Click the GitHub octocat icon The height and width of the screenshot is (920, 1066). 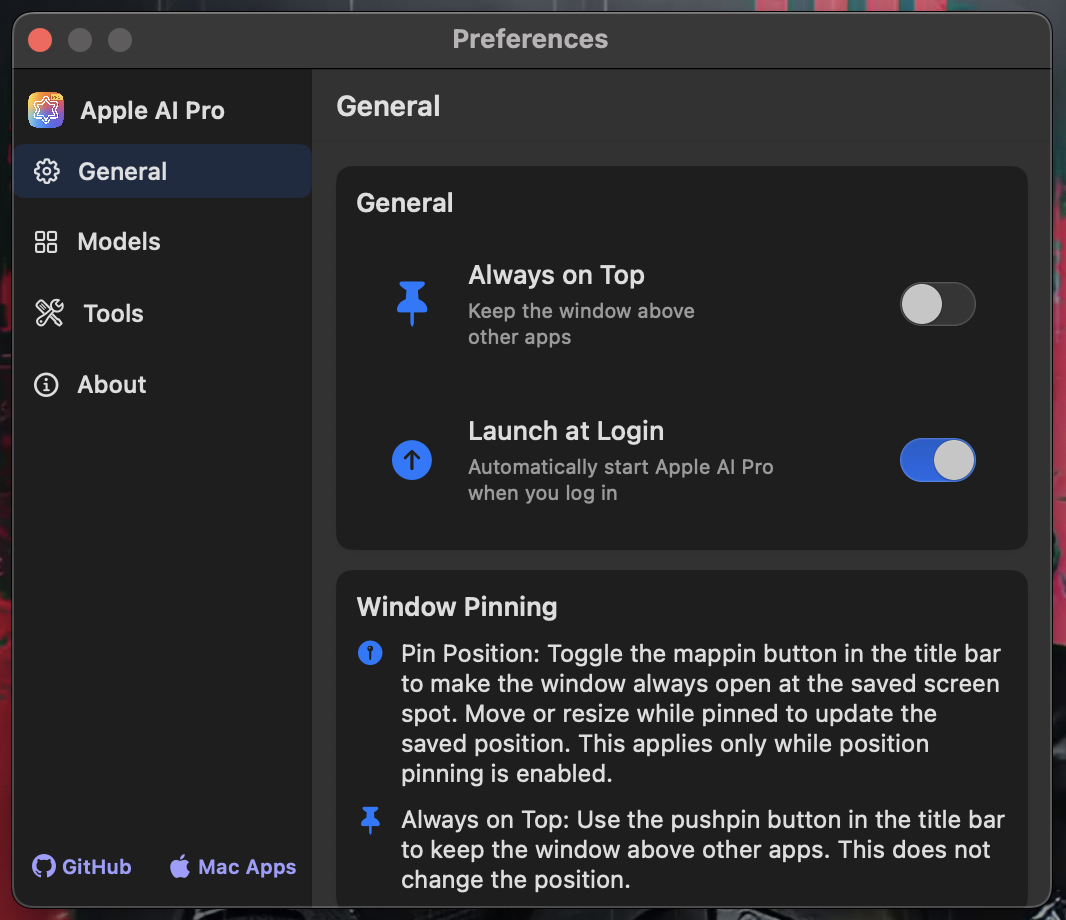click(x=44, y=866)
